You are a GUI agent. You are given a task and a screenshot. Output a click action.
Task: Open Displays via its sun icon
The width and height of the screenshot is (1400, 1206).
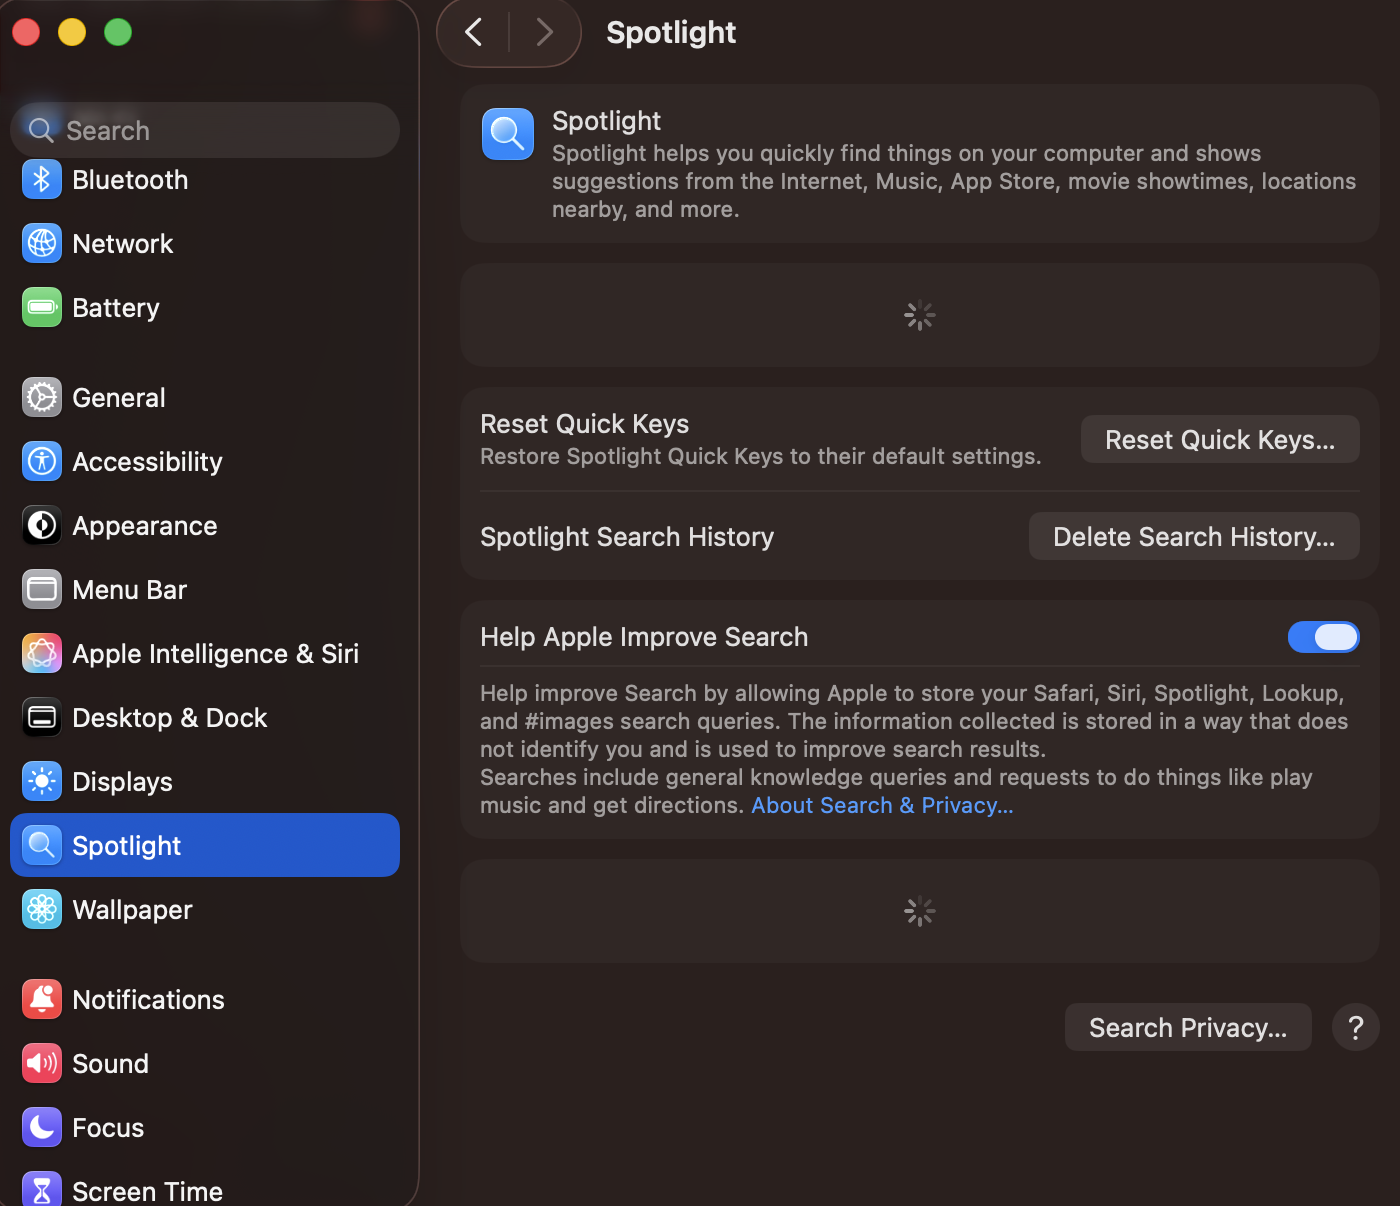[x=42, y=782]
